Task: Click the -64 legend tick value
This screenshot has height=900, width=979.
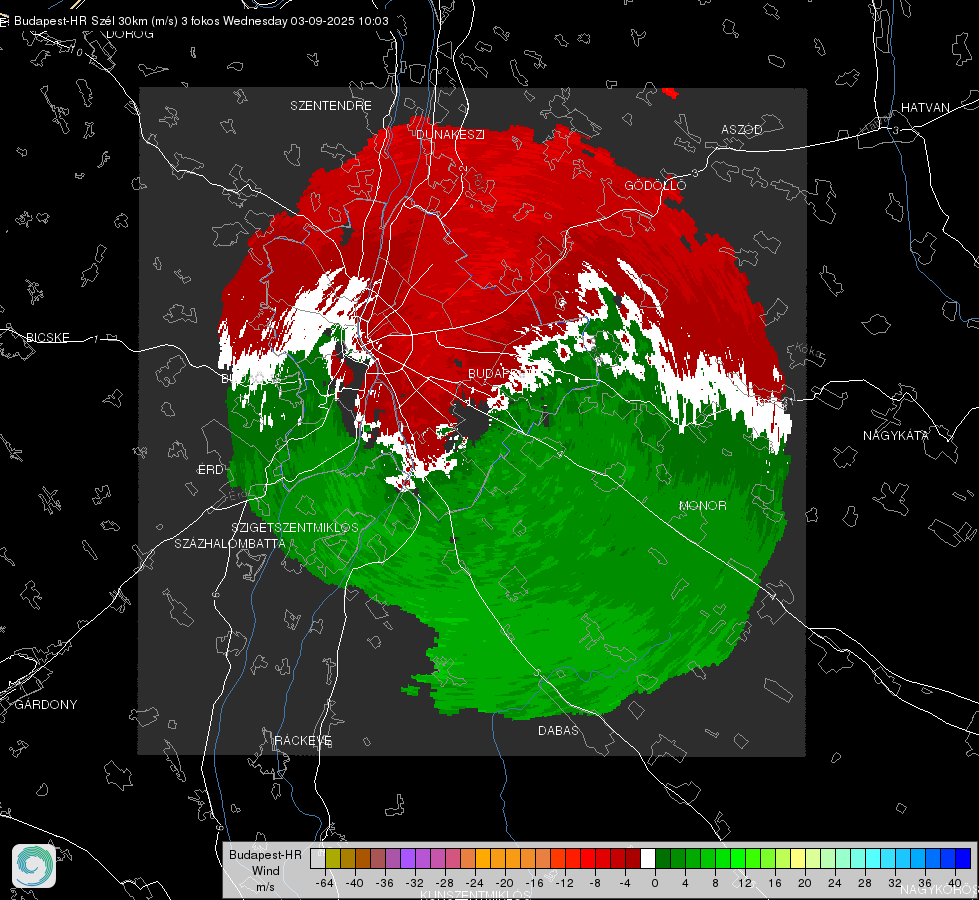Action: pos(325,884)
